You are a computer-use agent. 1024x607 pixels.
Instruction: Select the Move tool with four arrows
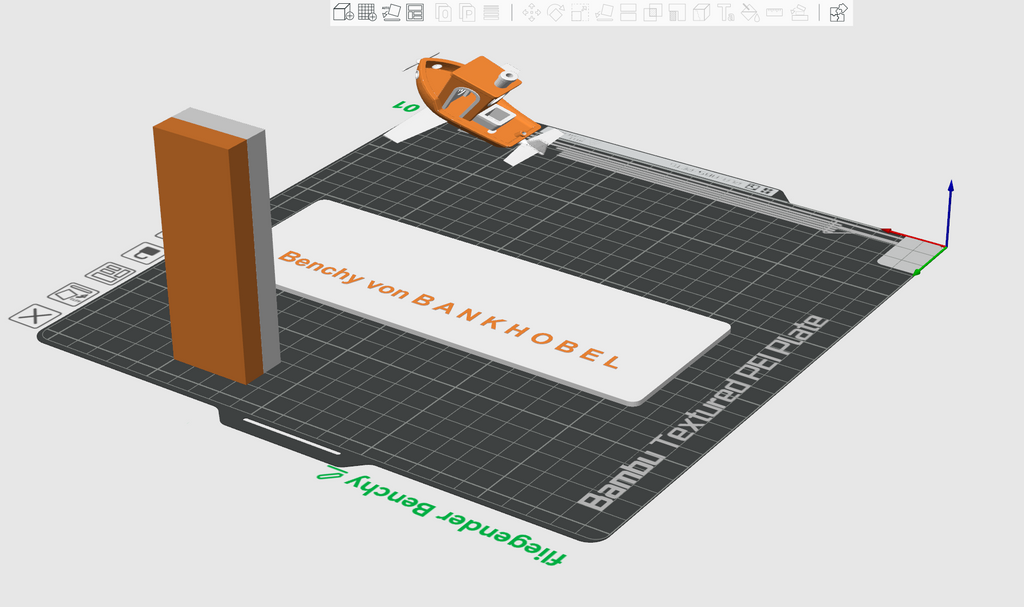tap(532, 12)
